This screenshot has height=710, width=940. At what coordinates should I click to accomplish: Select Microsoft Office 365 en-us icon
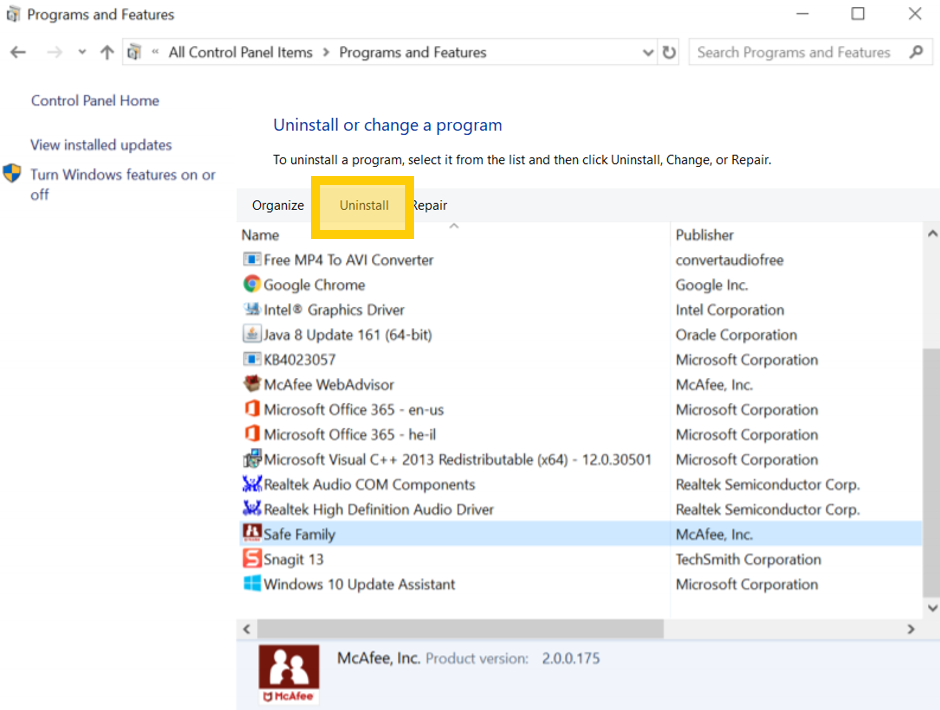point(252,409)
